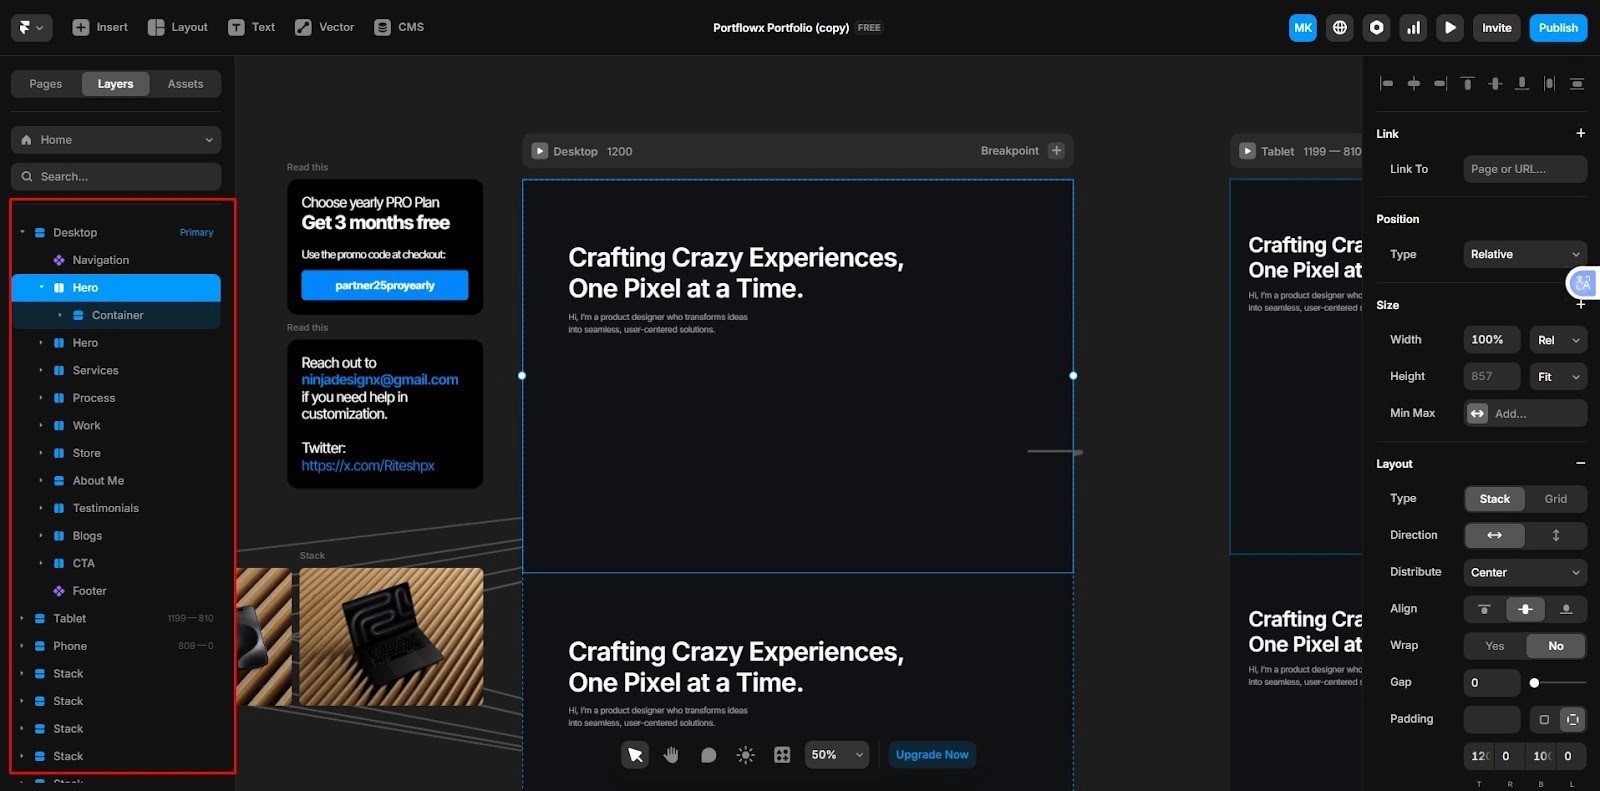The width and height of the screenshot is (1600, 791).
Task: Select the Footer component layer
Action: 89,591
